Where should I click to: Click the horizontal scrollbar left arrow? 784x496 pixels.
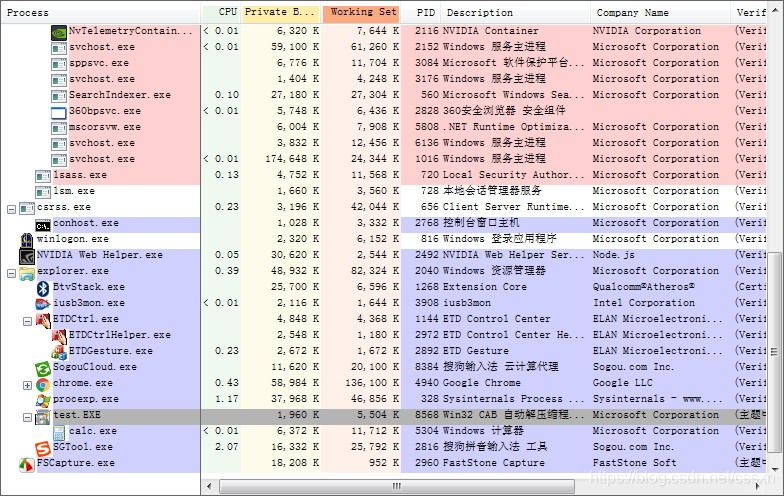(209, 486)
